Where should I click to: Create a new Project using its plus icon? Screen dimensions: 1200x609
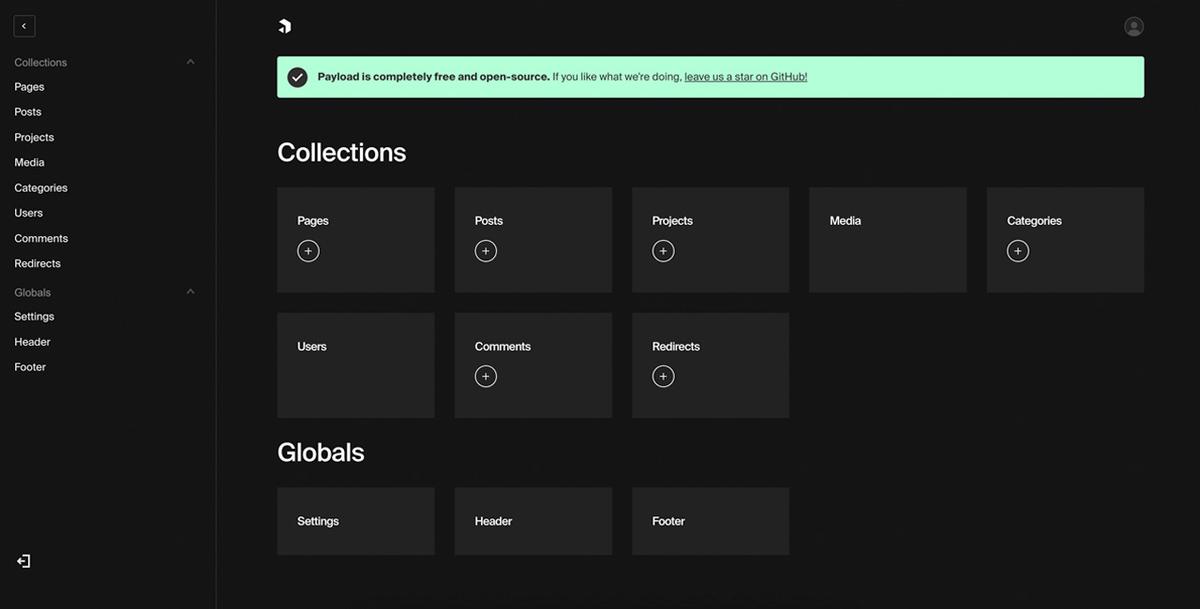click(663, 250)
